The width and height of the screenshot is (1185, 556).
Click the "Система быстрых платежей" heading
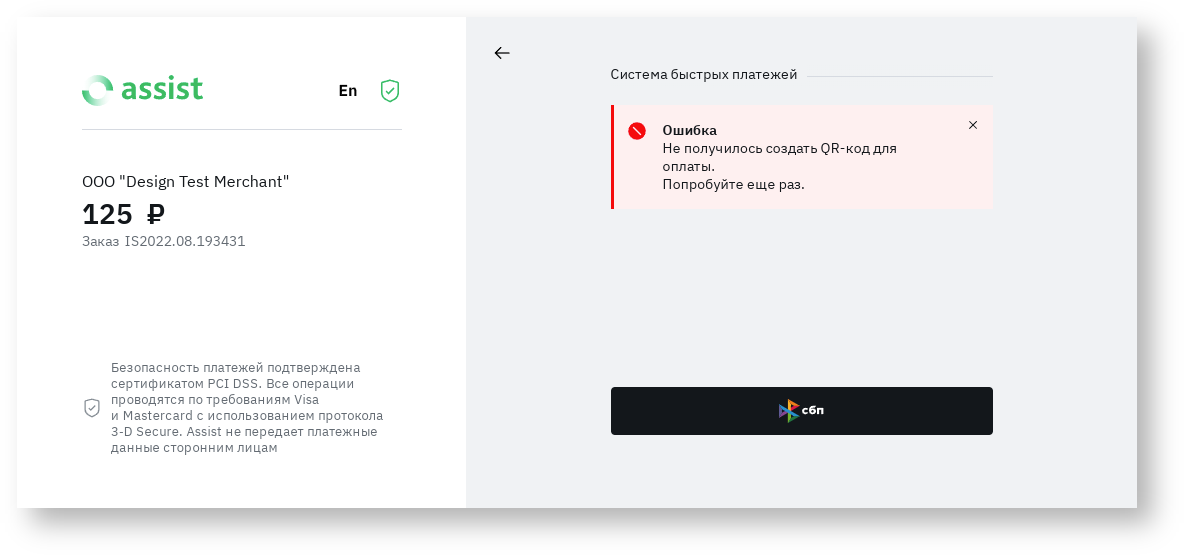[x=704, y=75]
